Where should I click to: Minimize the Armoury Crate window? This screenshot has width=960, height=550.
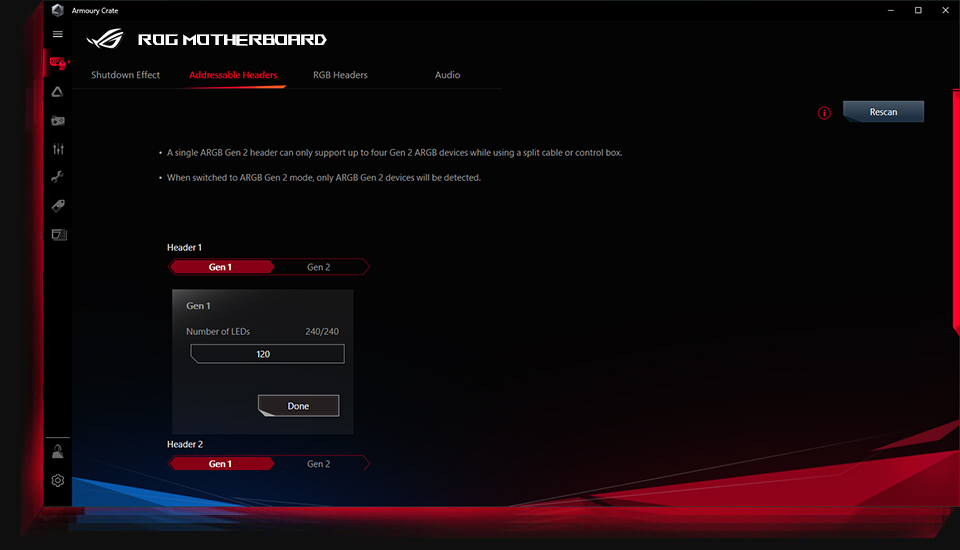click(x=891, y=10)
